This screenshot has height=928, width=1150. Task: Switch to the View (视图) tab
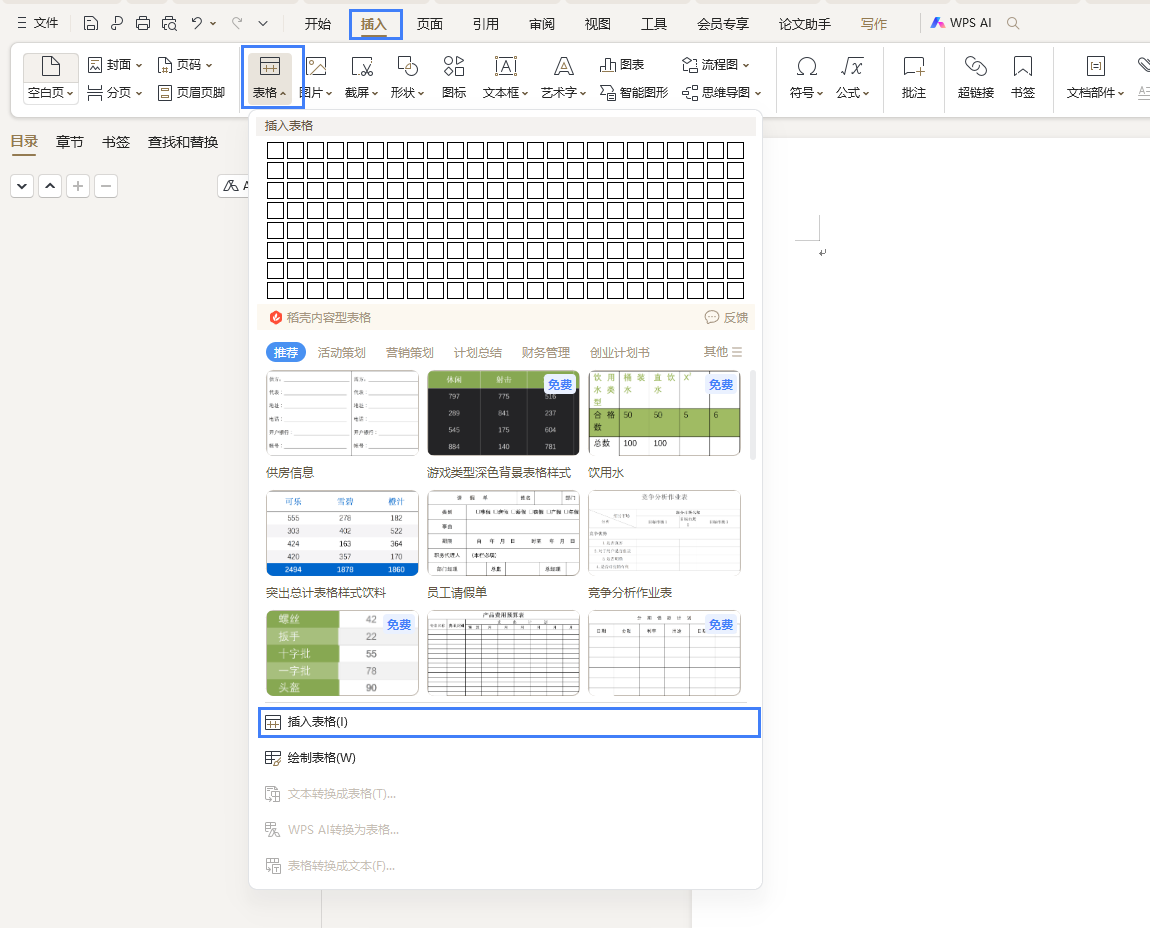598,24
